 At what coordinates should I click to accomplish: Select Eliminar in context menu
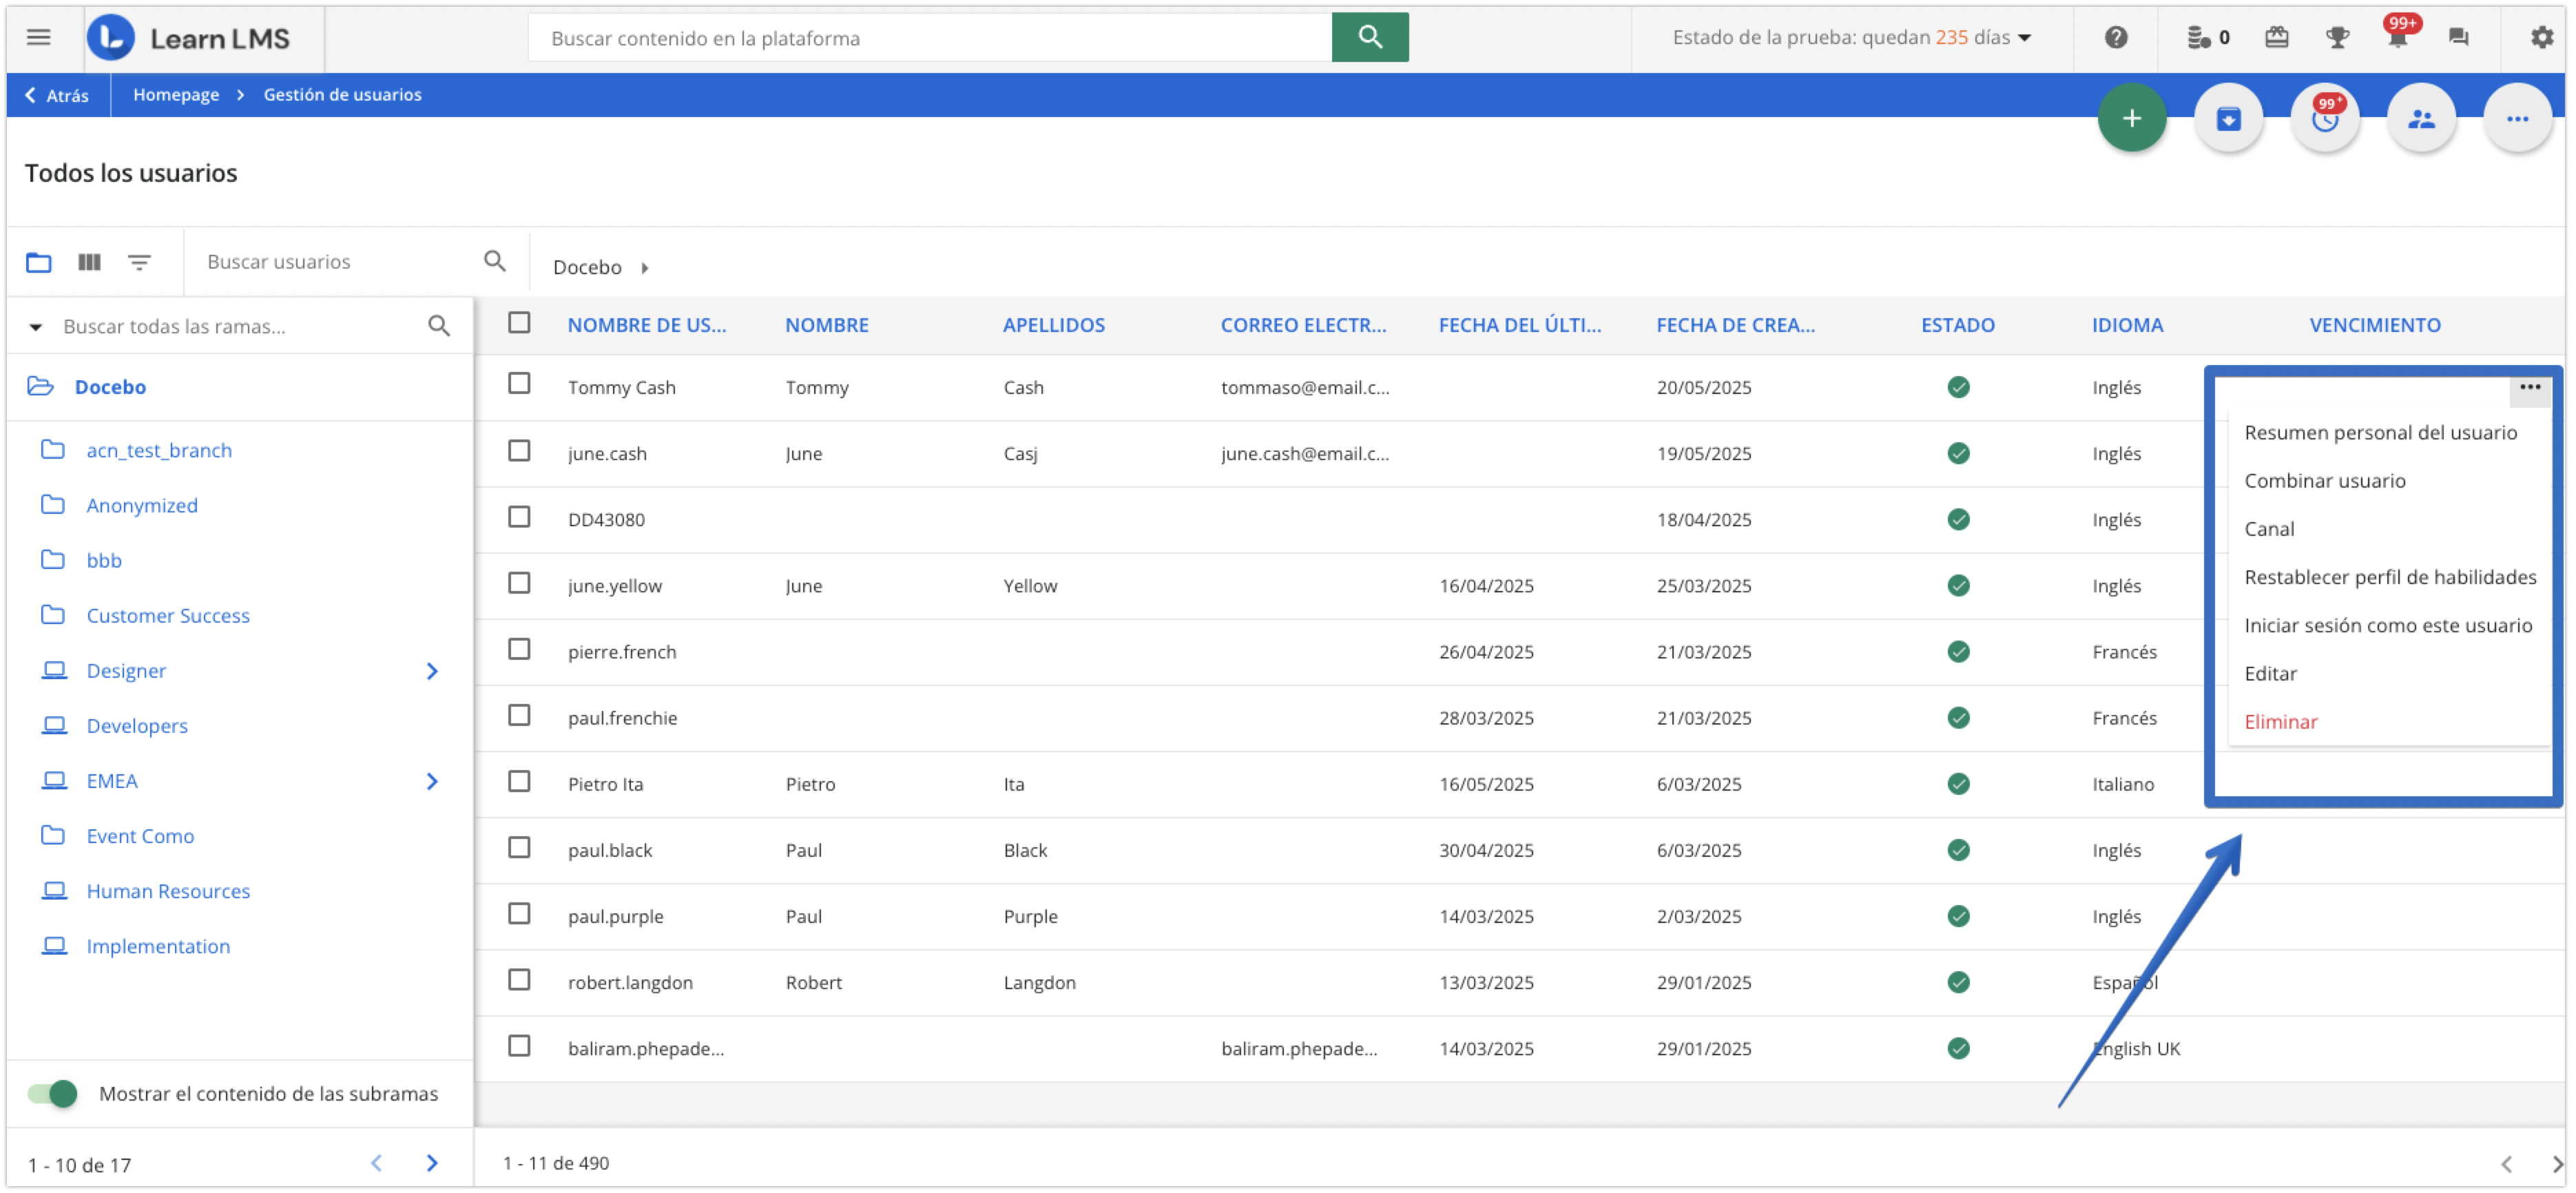click(x=2280, y=721)
